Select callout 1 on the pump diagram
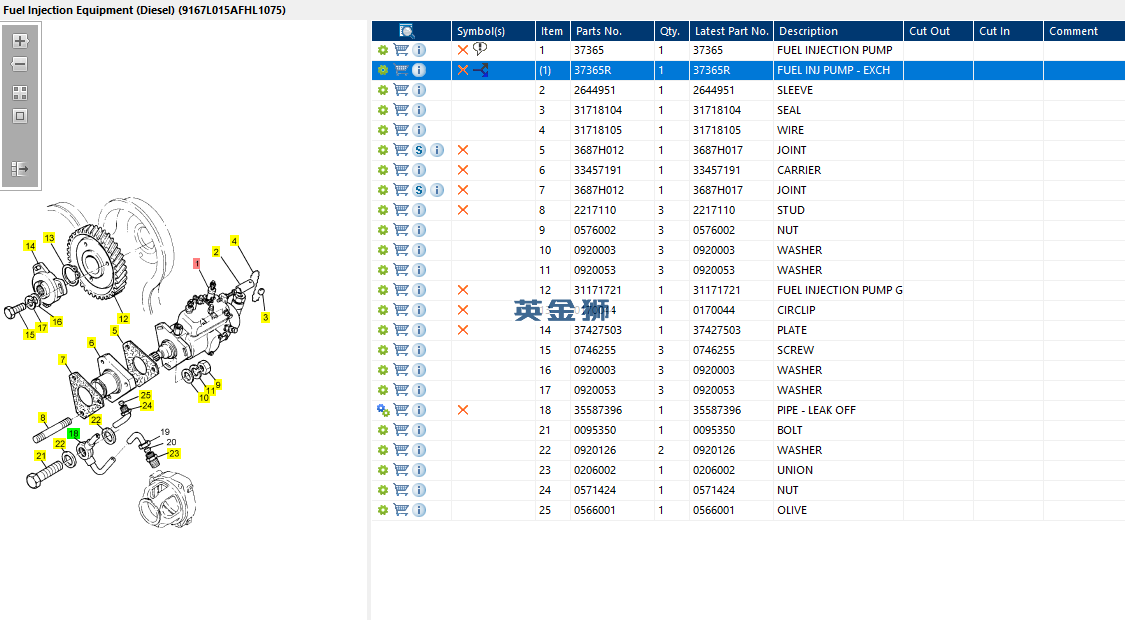Screen dimensions: 1125x620 (197, 264)
